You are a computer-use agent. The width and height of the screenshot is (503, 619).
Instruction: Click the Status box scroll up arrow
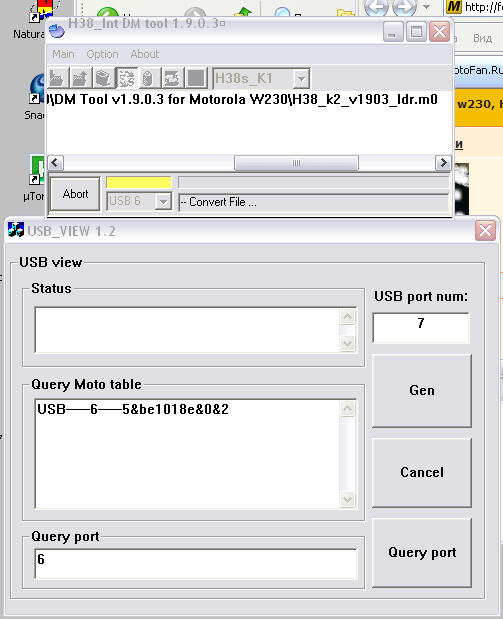click(x=347, y=316)
